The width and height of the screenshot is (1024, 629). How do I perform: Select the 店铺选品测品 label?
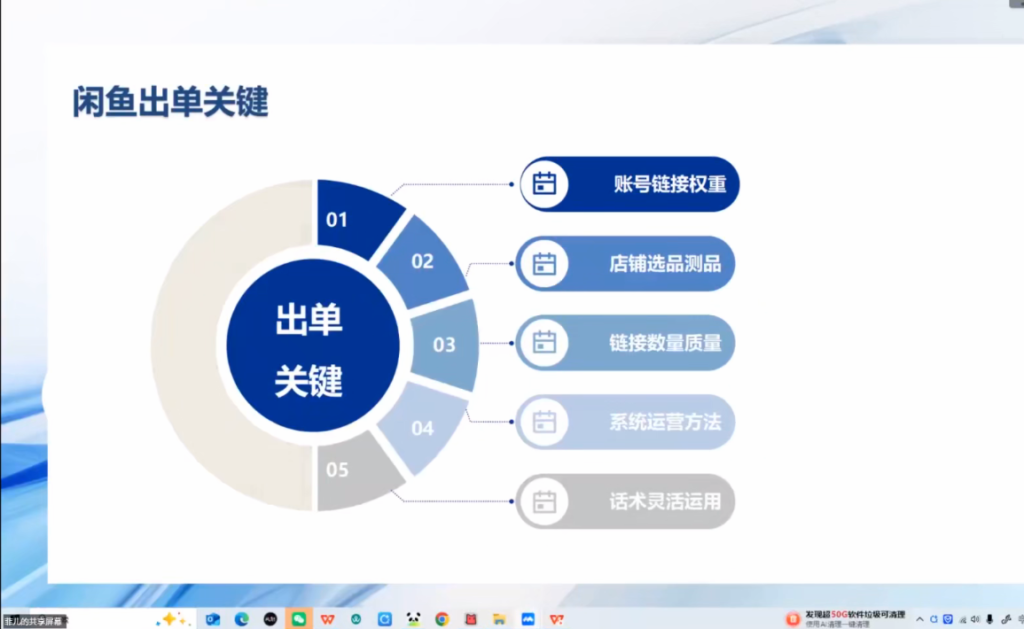tap(665, 264)
